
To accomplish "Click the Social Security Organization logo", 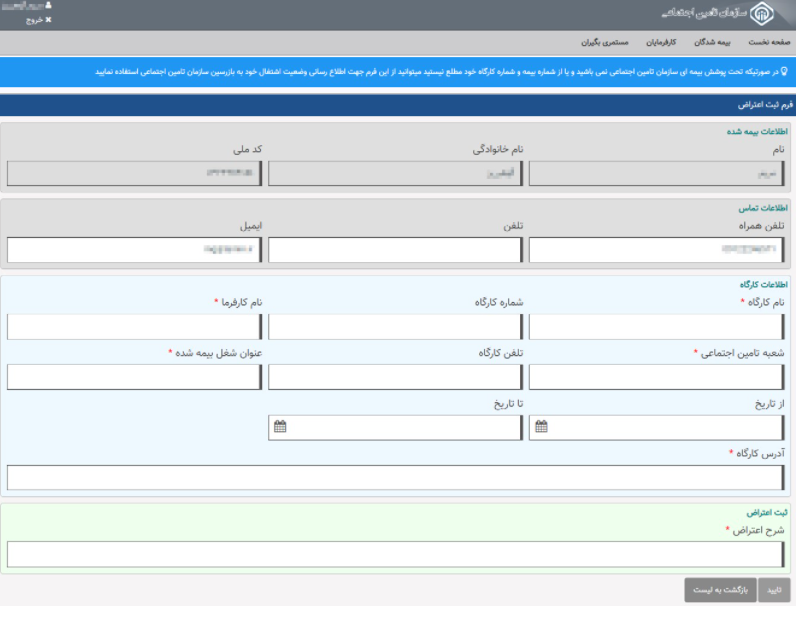I will pos(762,13).
